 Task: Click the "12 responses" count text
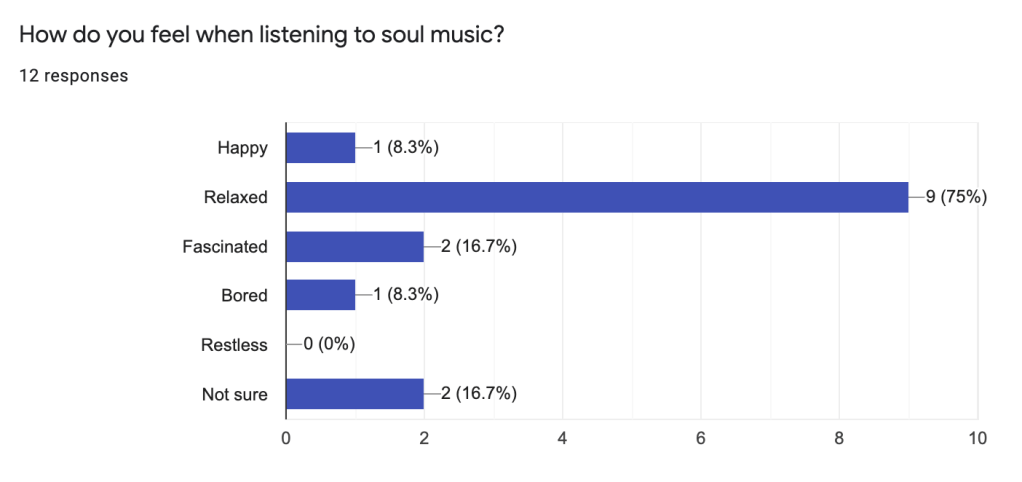[73, 75]
